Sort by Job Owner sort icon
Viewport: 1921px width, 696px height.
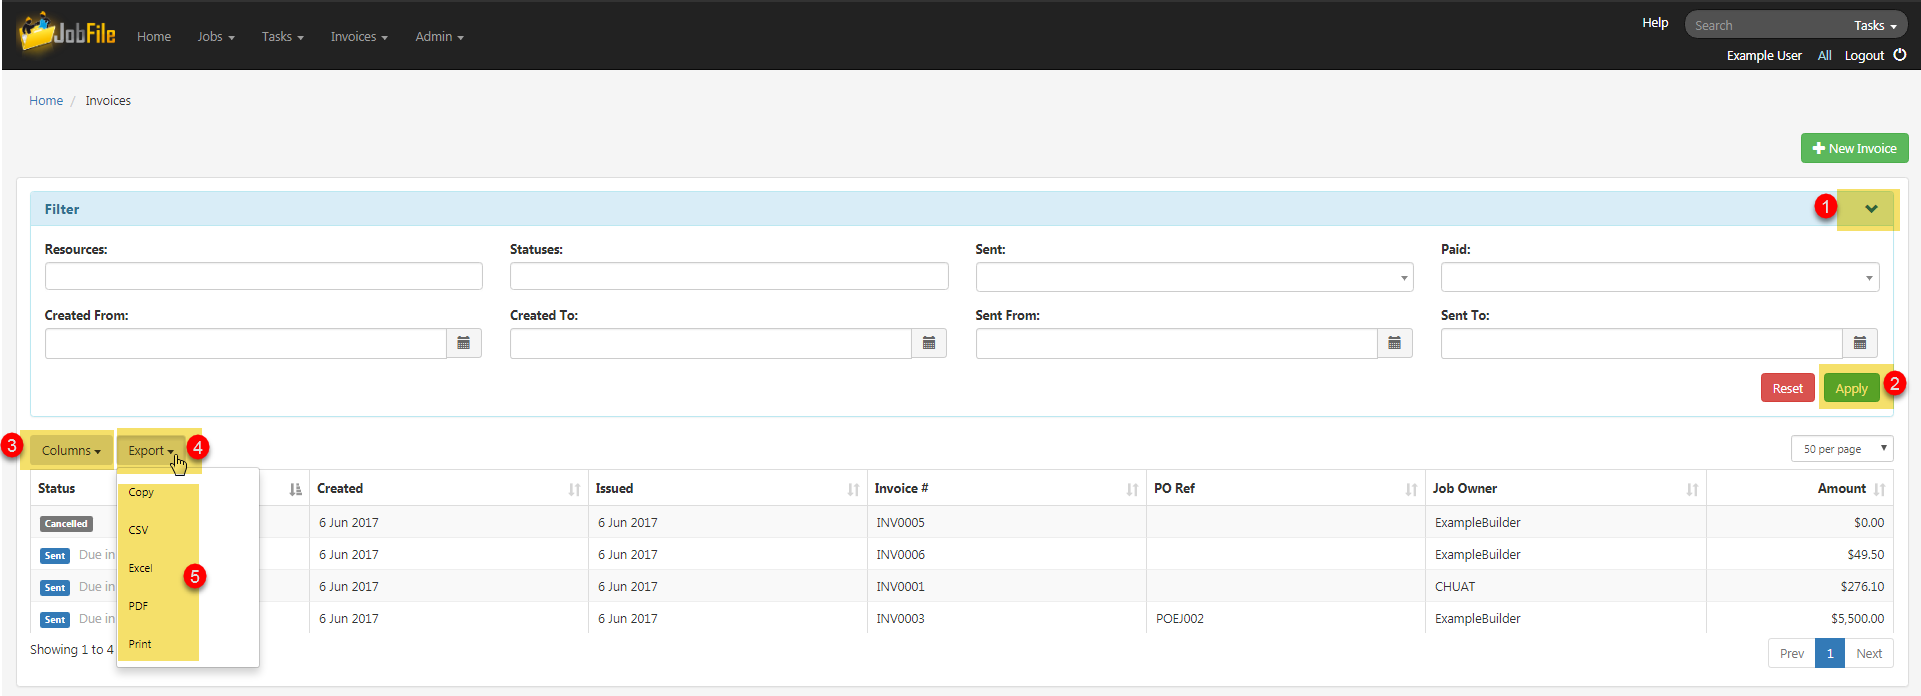pos(1692,489)
